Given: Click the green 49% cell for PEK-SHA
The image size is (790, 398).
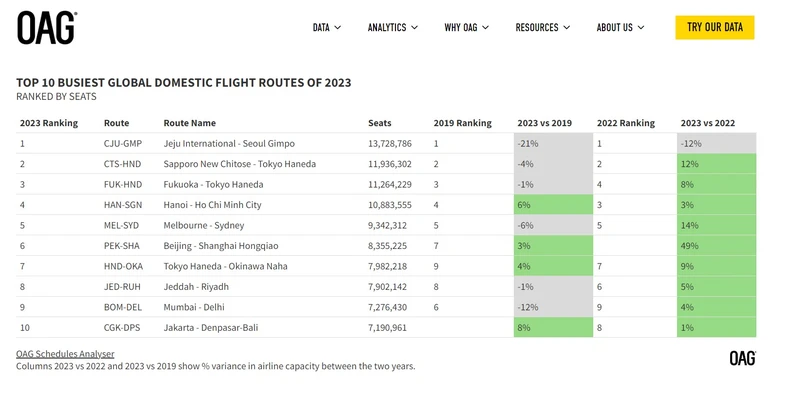Looking at the screenshot, I should pyautogui.click(x=716, y=246).
